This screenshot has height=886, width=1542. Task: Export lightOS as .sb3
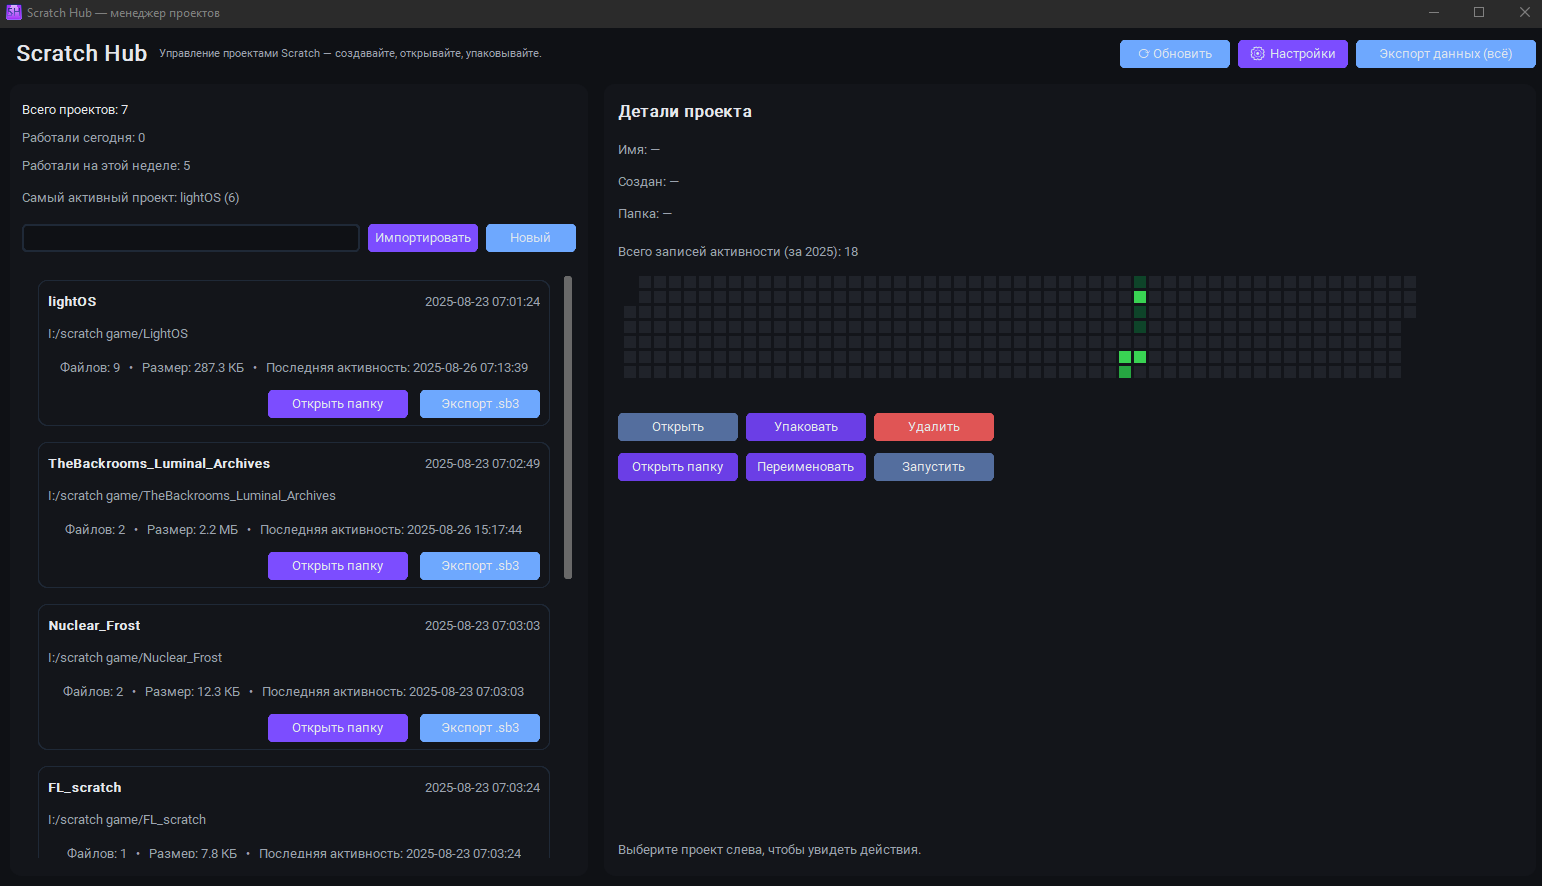(x=480, y=404)
